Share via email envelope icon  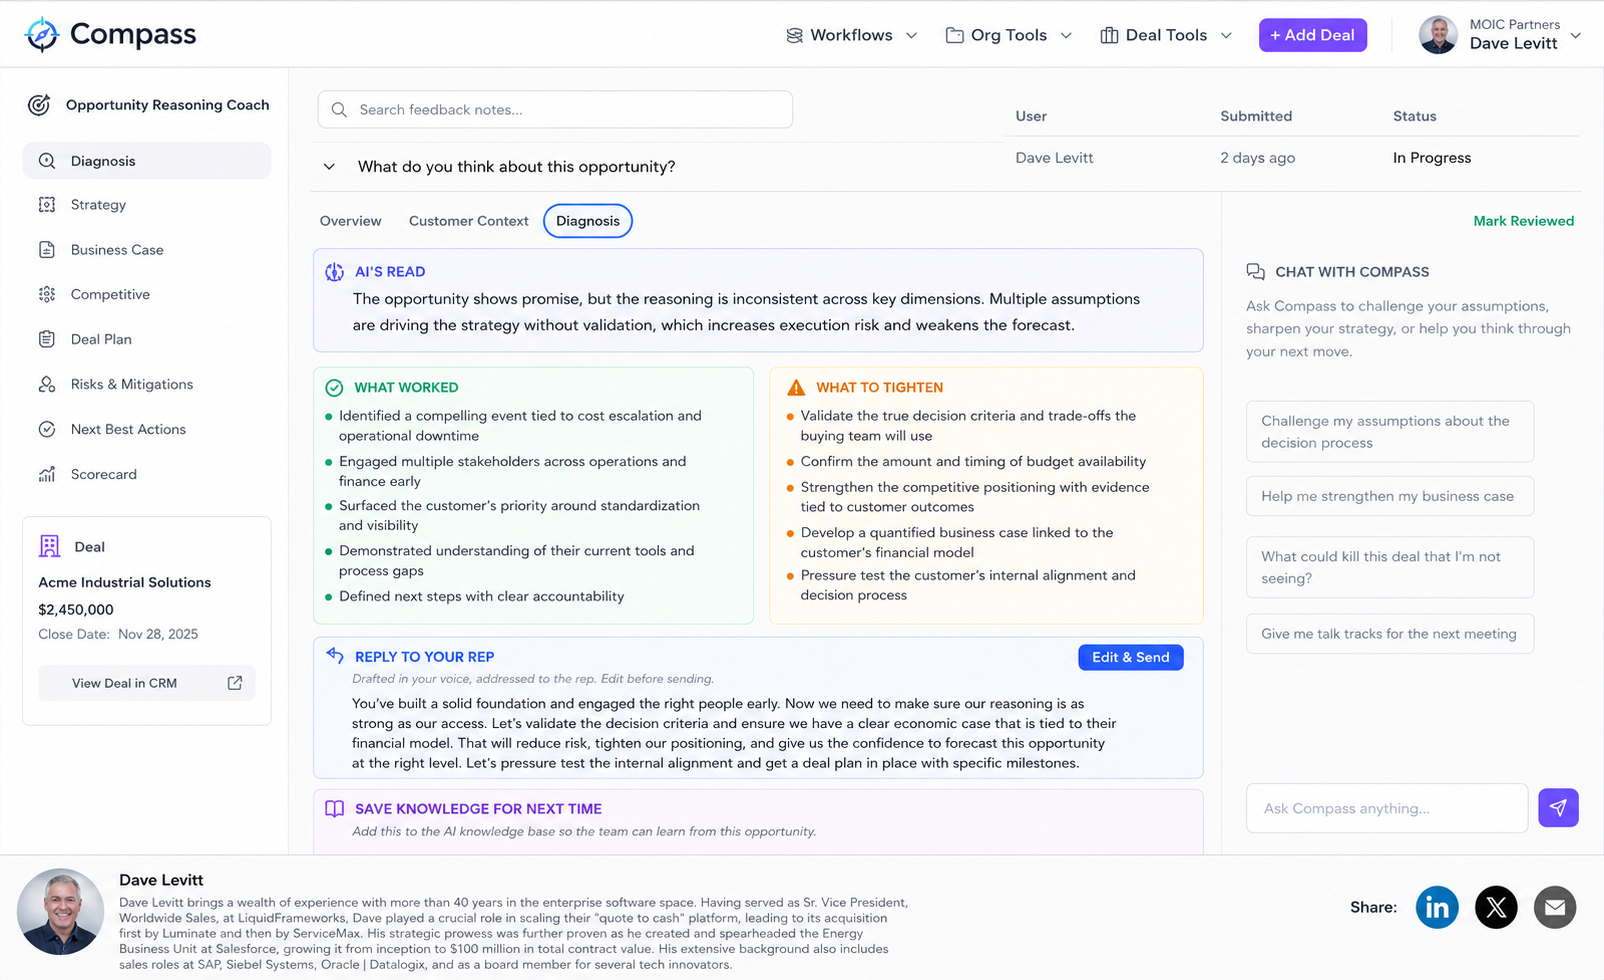click(1555, 907)
